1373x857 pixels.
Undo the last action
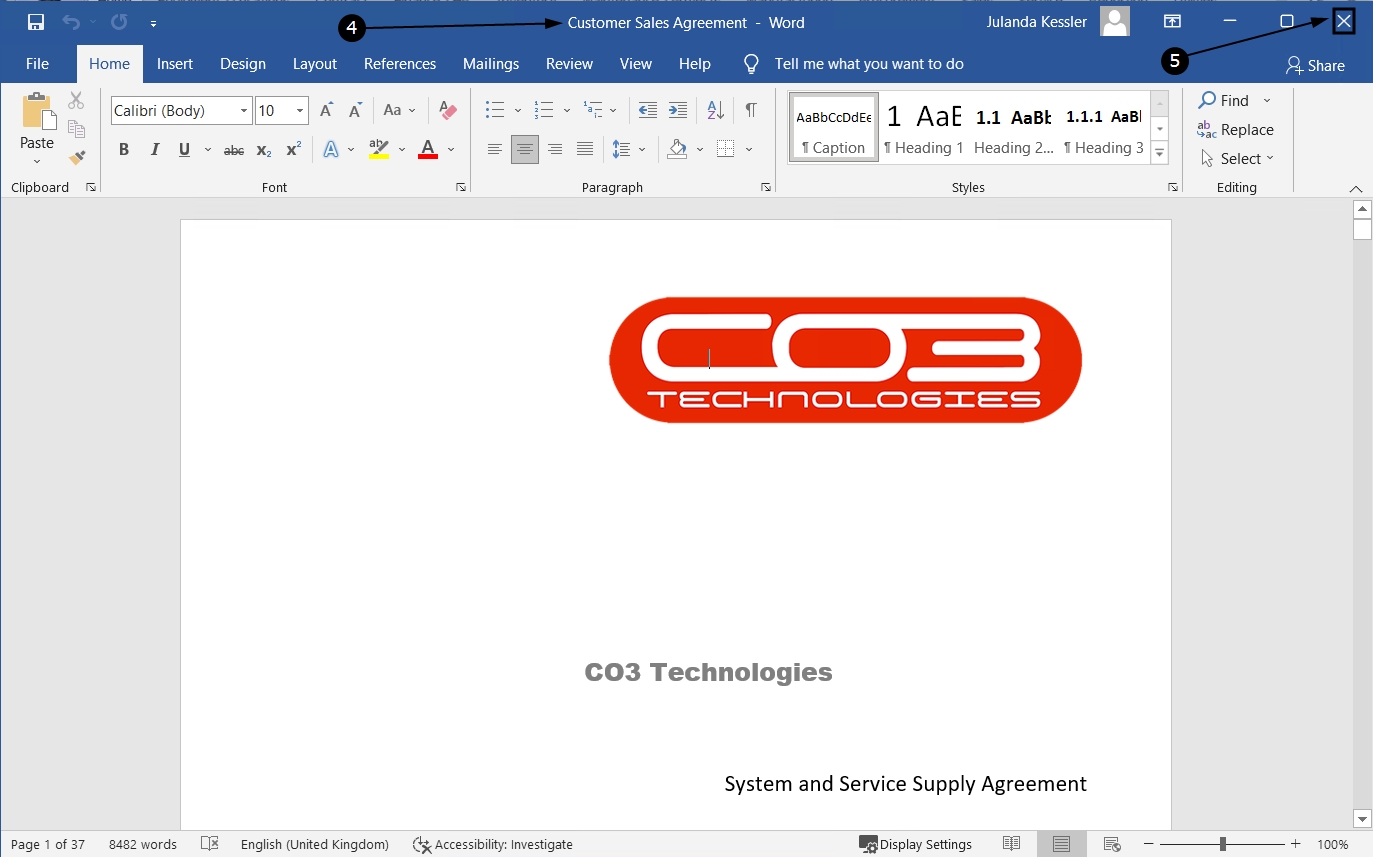click(71, 22)
